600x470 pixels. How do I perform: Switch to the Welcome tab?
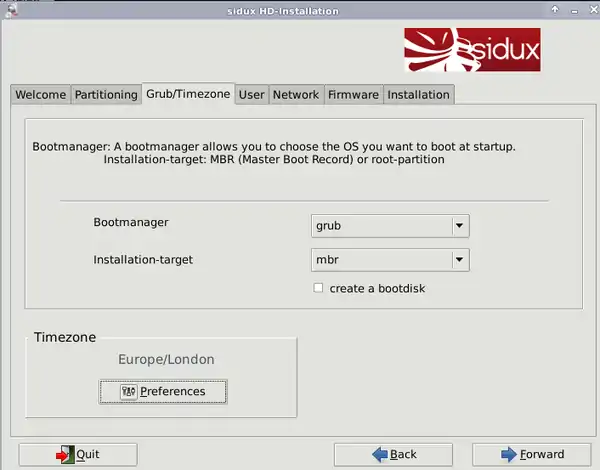[x=41, y=95]
